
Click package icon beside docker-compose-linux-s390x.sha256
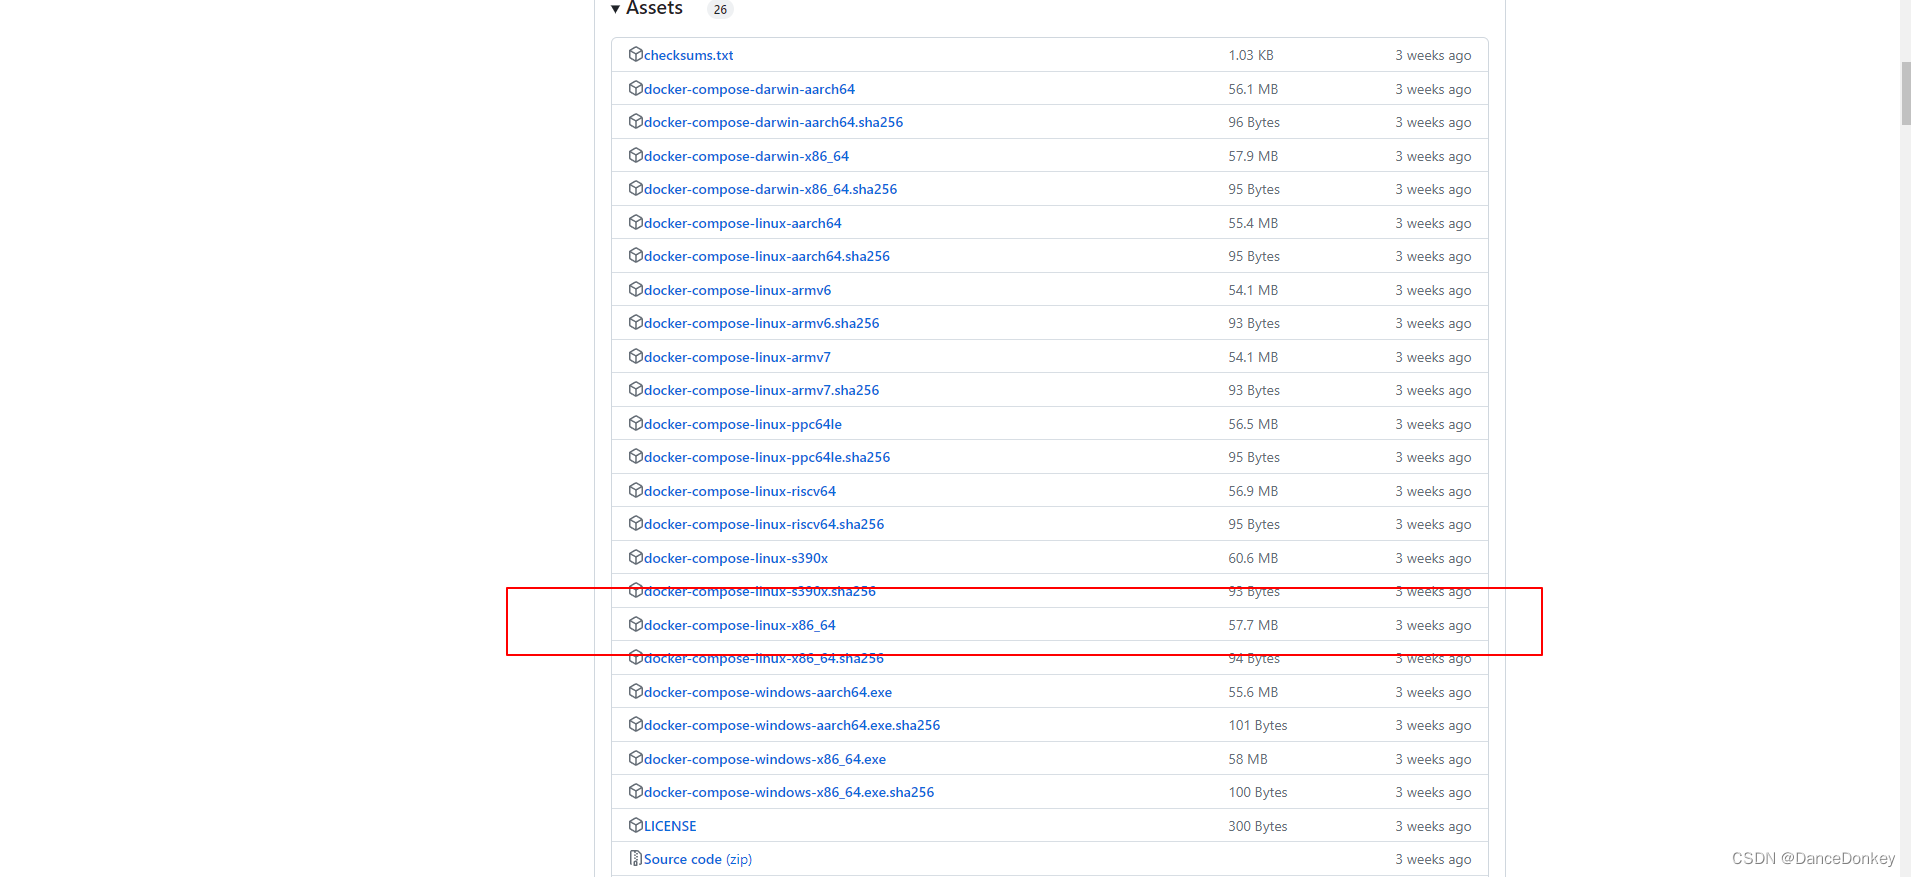point(635,590)
